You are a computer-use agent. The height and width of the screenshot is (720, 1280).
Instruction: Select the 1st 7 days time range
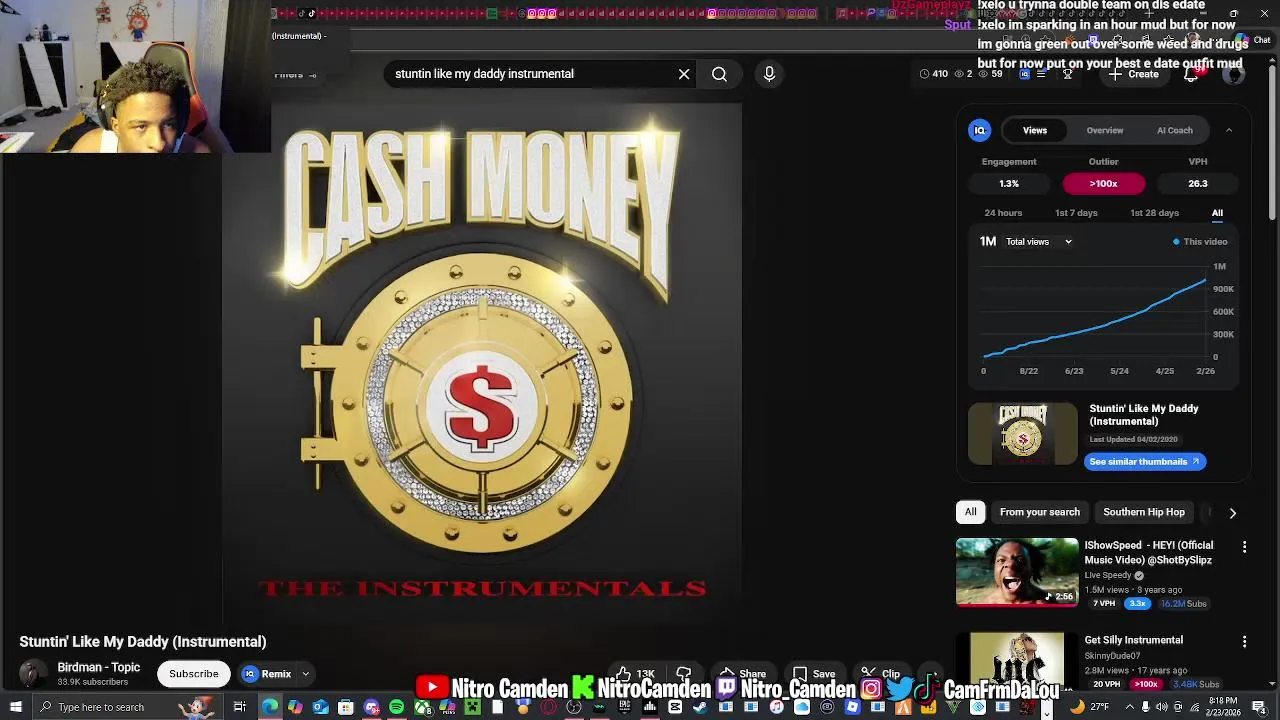point(1076,213)
